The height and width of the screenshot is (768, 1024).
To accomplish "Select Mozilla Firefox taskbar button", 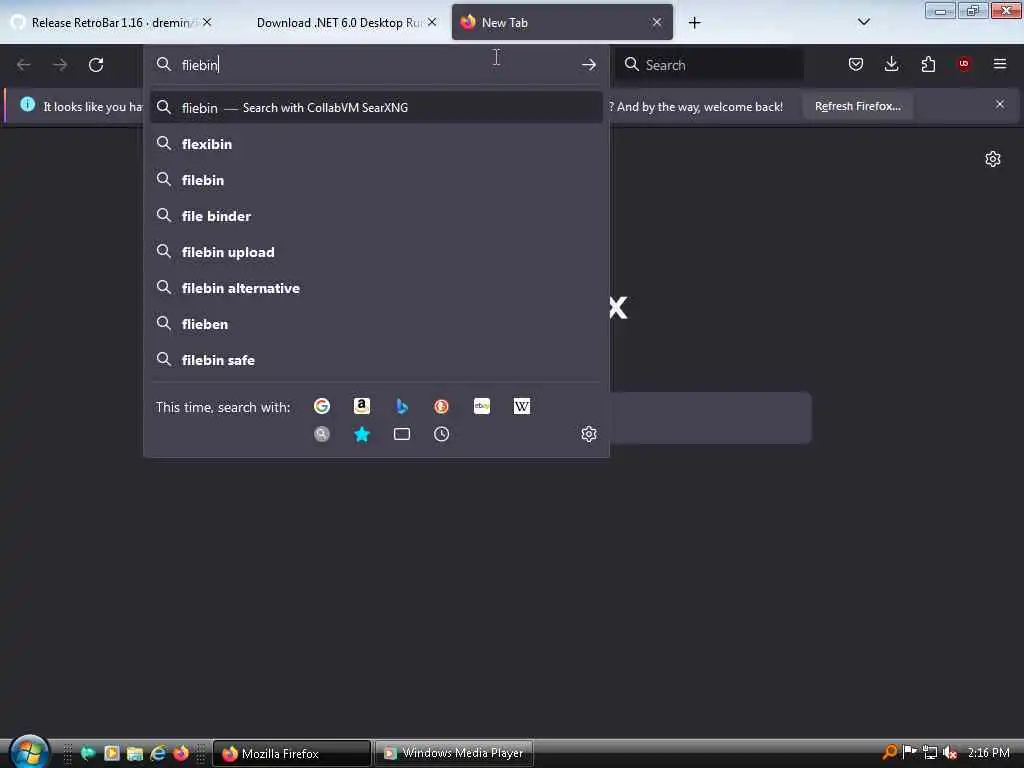I will tap(292, 753).
